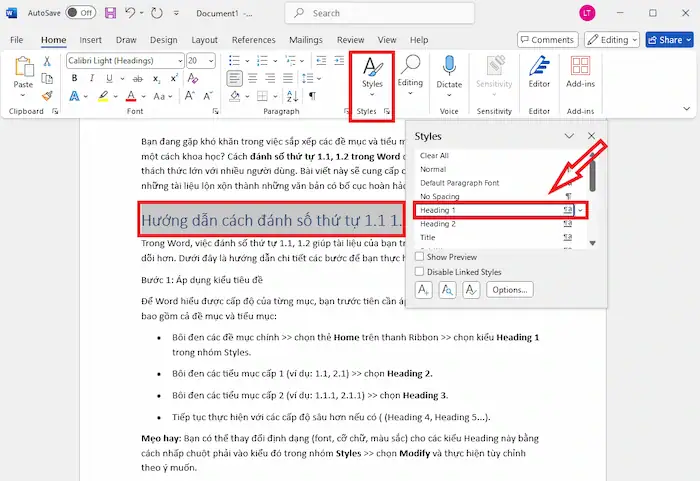Enable the Show Preview checkbox
This screenshot has height=481, width=700.
420,257
